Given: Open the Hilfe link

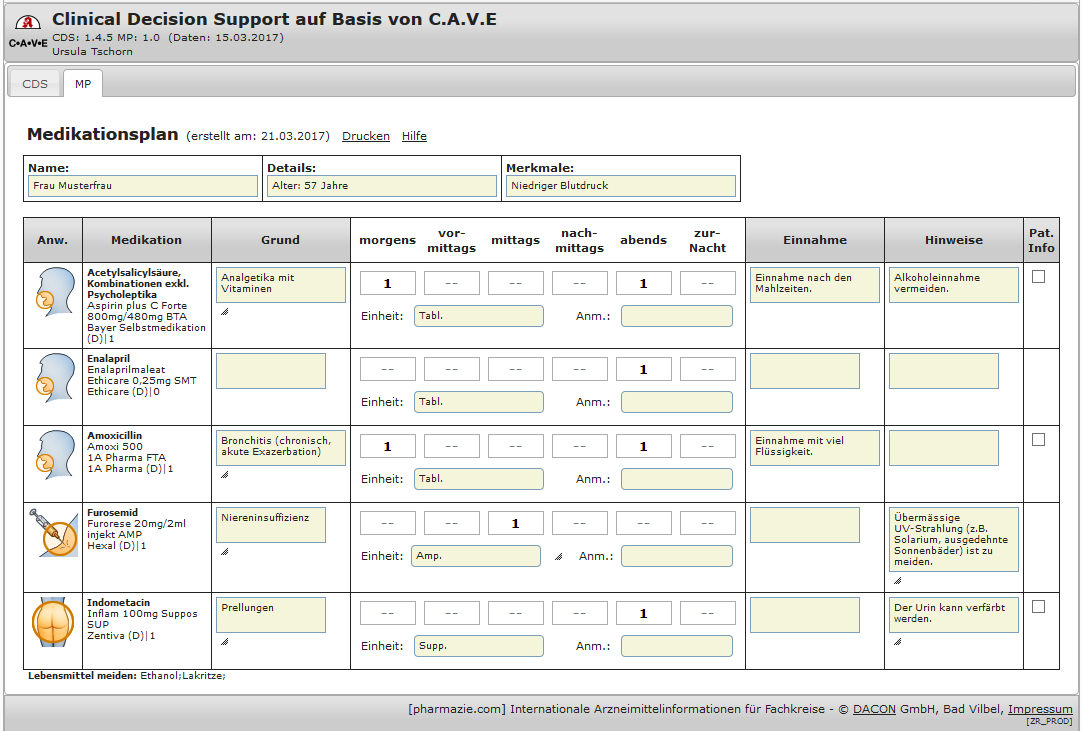Looking at the screenshot, I should (x=414, y=136).
